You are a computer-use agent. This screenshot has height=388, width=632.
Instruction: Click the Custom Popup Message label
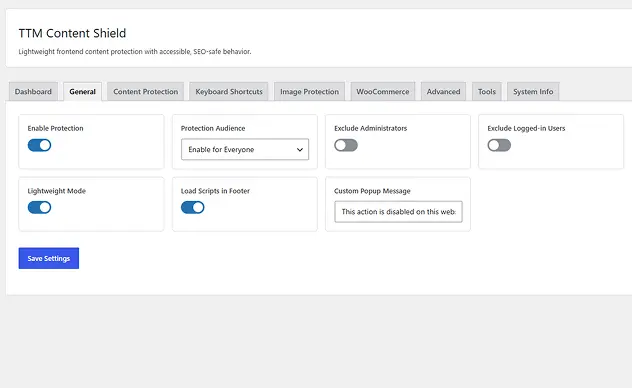click(x=372, y=191)
